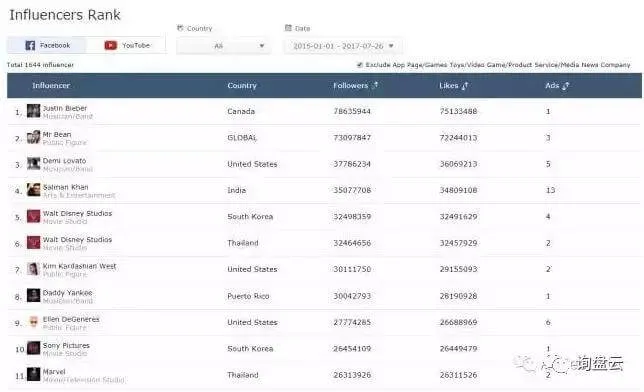
Task: Click India in Salman Khan row
Action: pos(237,190)
